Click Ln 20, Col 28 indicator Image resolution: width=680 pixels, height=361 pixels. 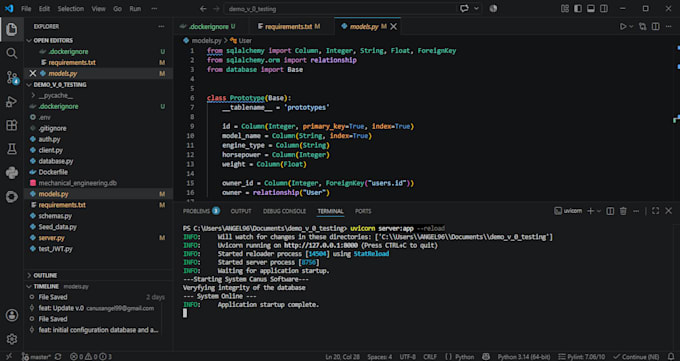pyautogui.click(x=343, y=357)
